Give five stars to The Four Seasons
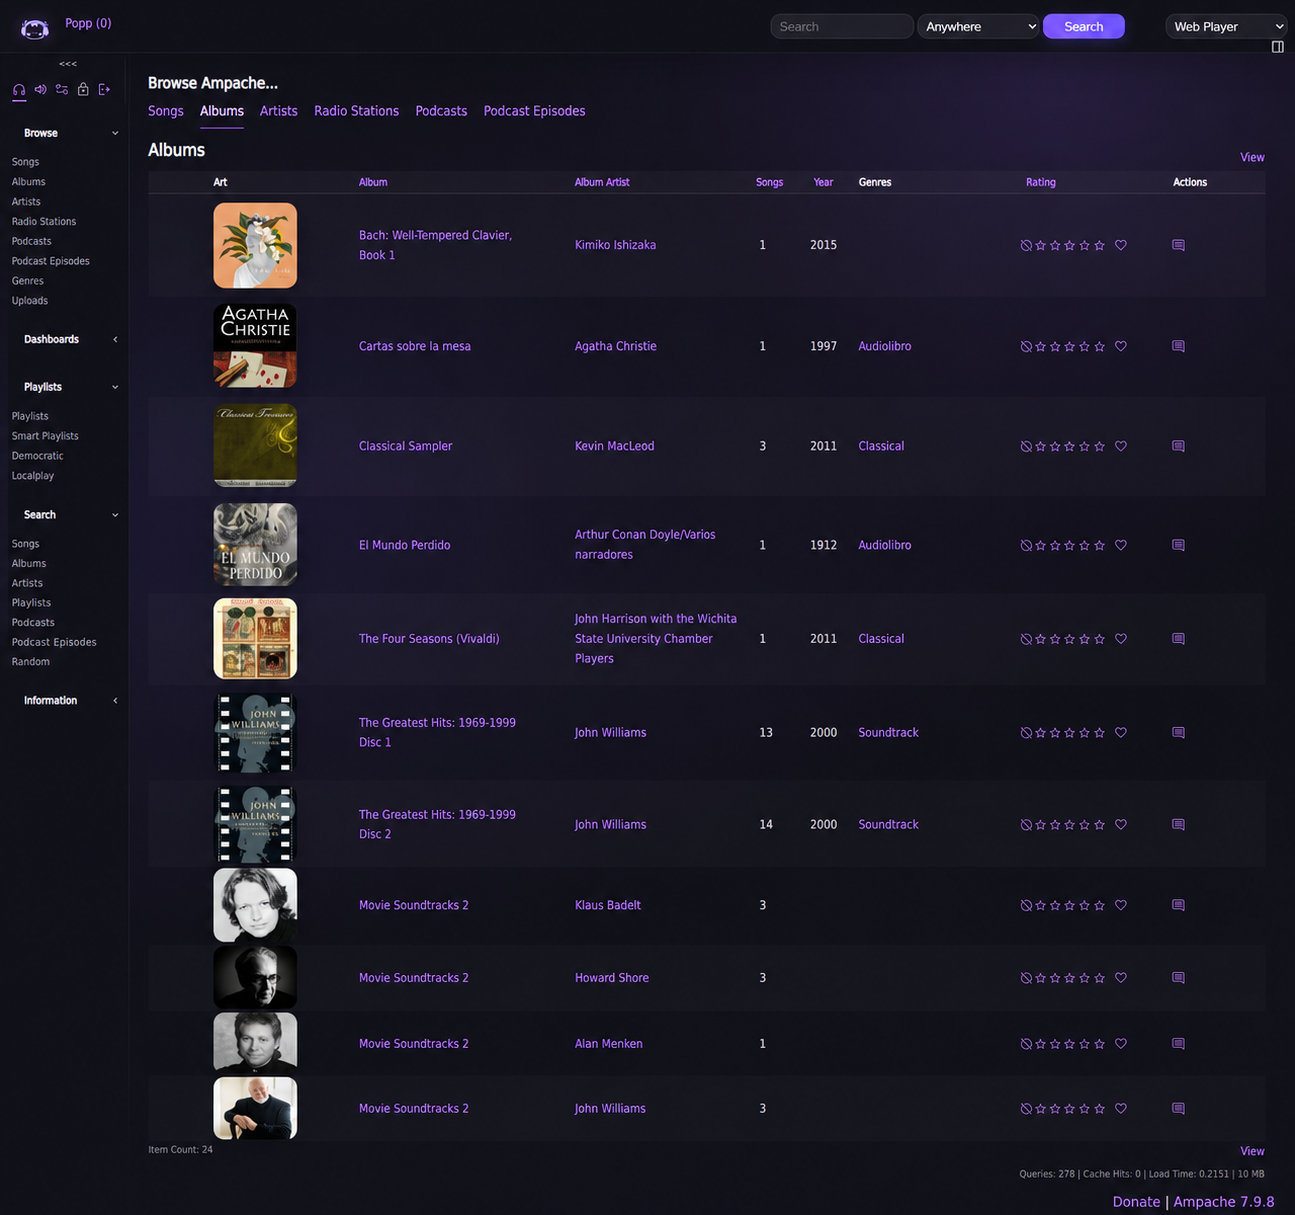This screenshot has height=1215, width=1295. click(1100, 639)
